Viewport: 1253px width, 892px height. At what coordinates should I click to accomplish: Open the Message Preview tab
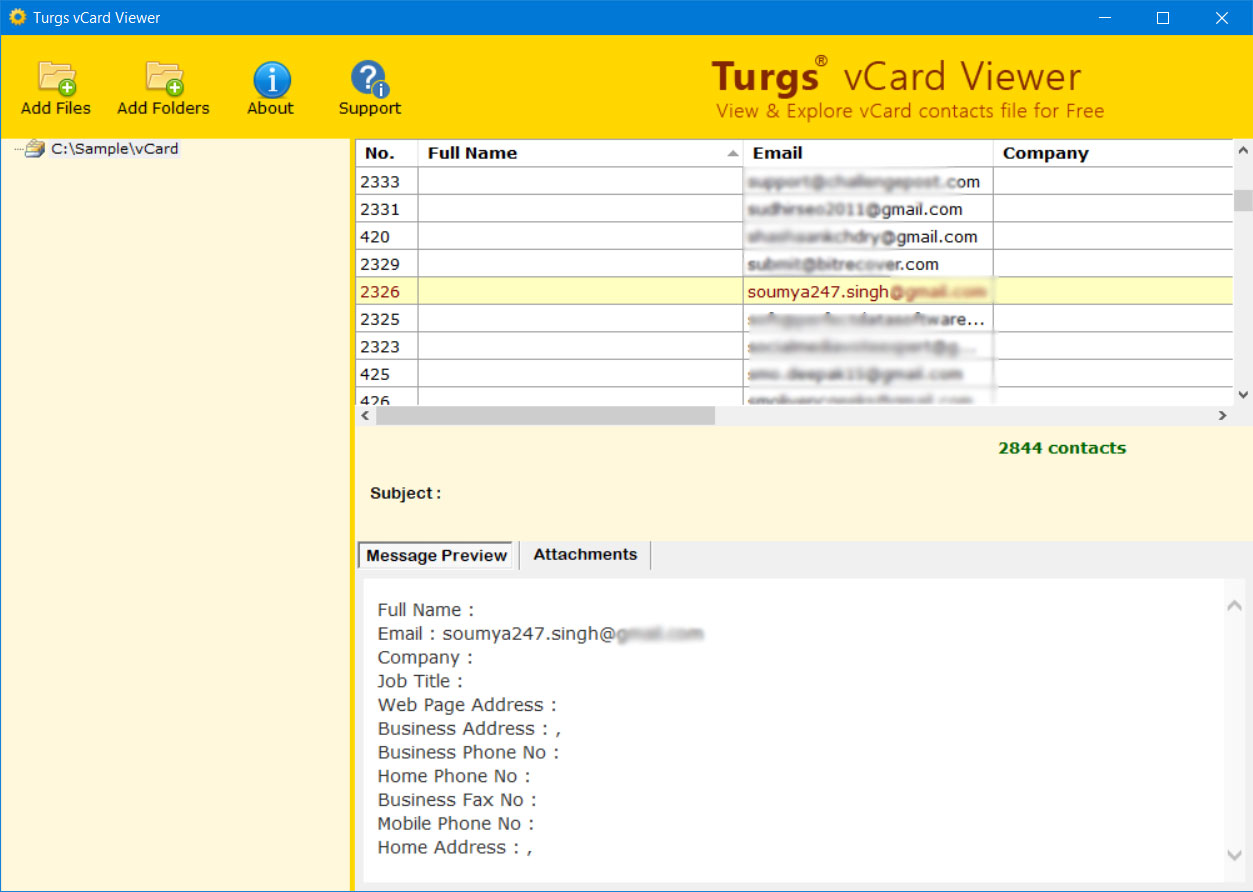coord(436,556)
